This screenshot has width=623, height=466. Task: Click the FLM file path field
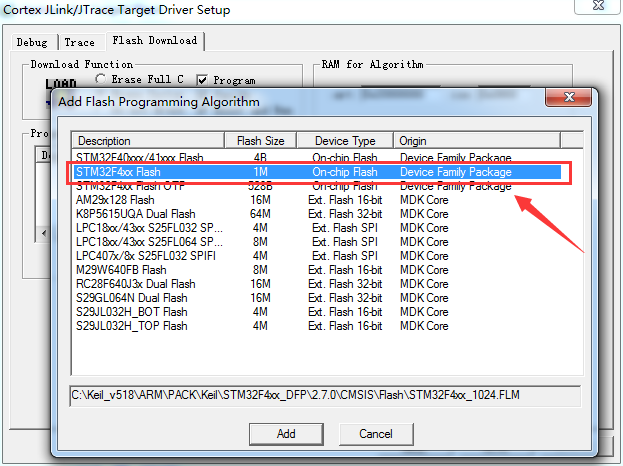tap(325, 396)
